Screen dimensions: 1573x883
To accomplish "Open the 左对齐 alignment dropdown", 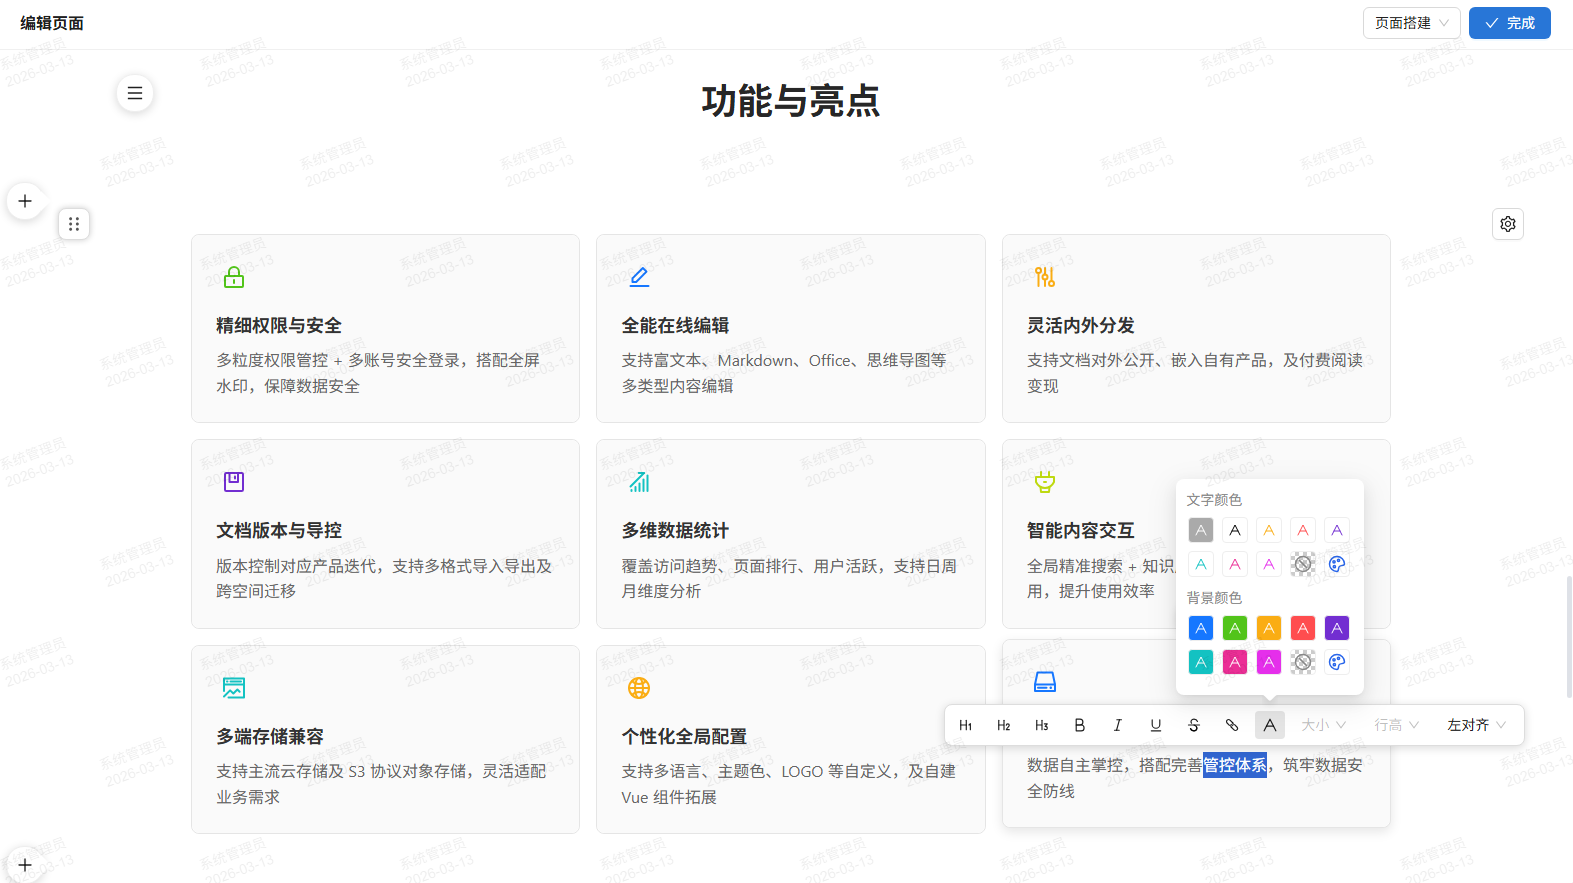I will 1476,725.
